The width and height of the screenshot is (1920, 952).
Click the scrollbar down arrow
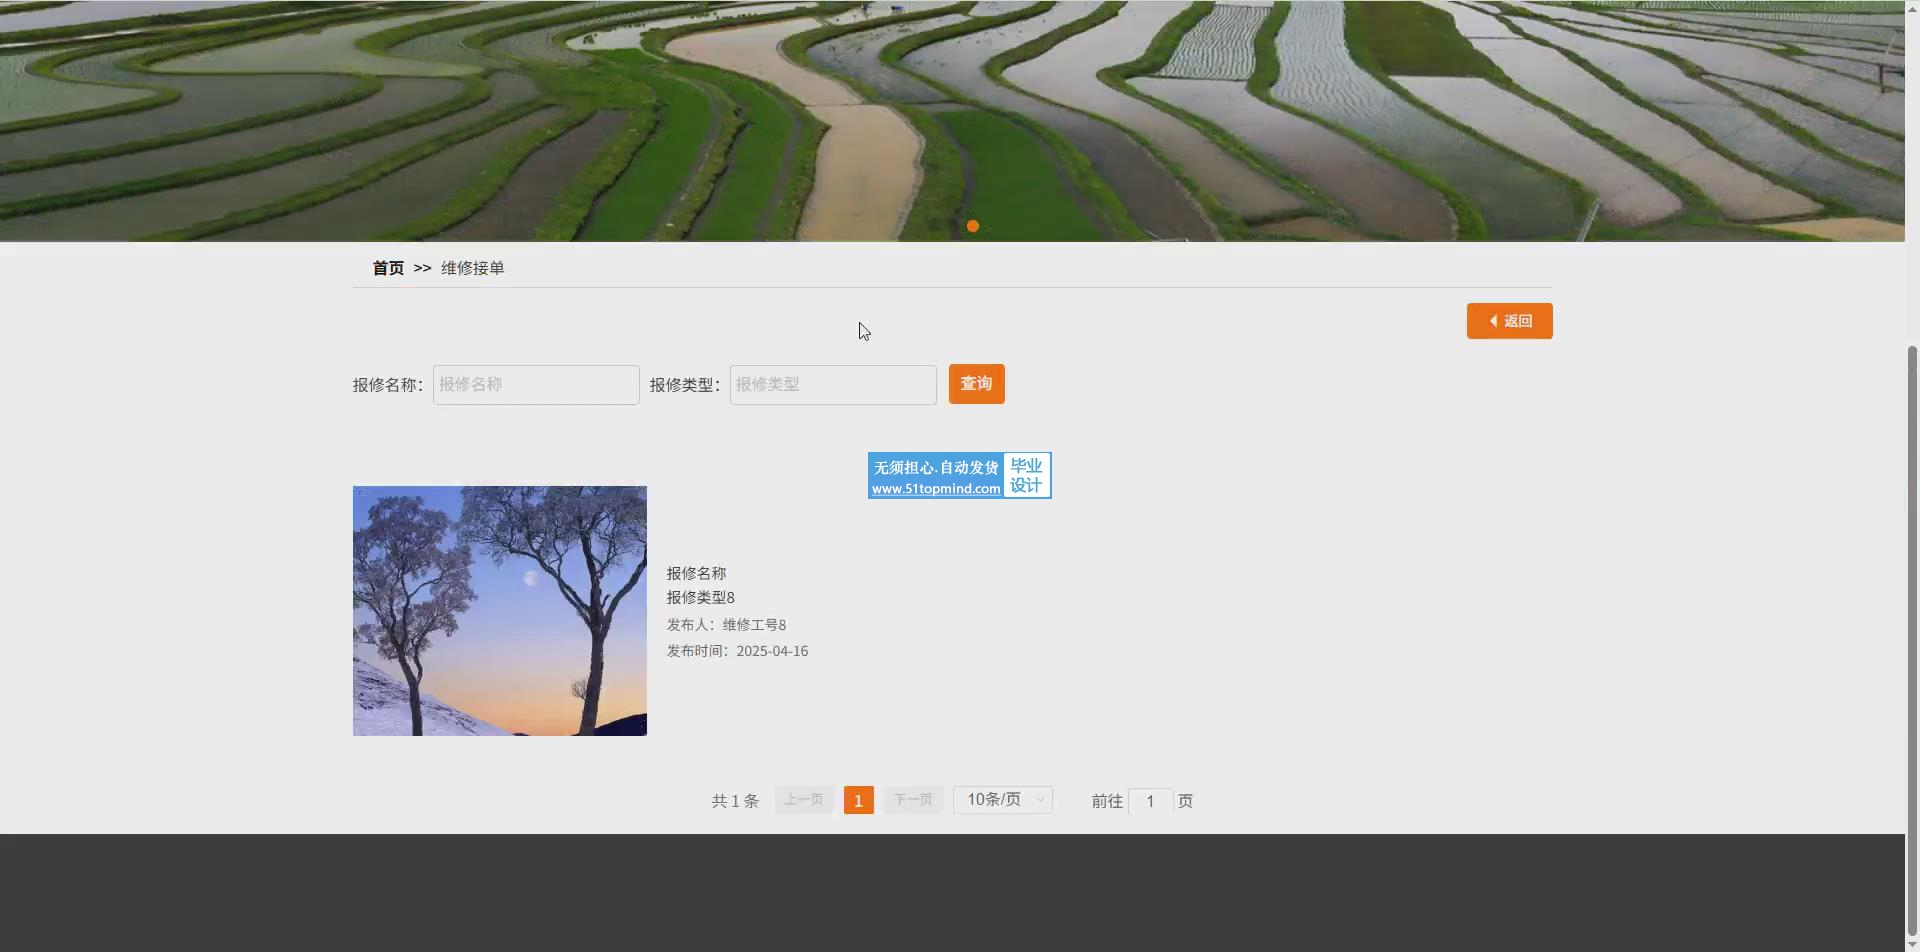[x=1912, y=944]
